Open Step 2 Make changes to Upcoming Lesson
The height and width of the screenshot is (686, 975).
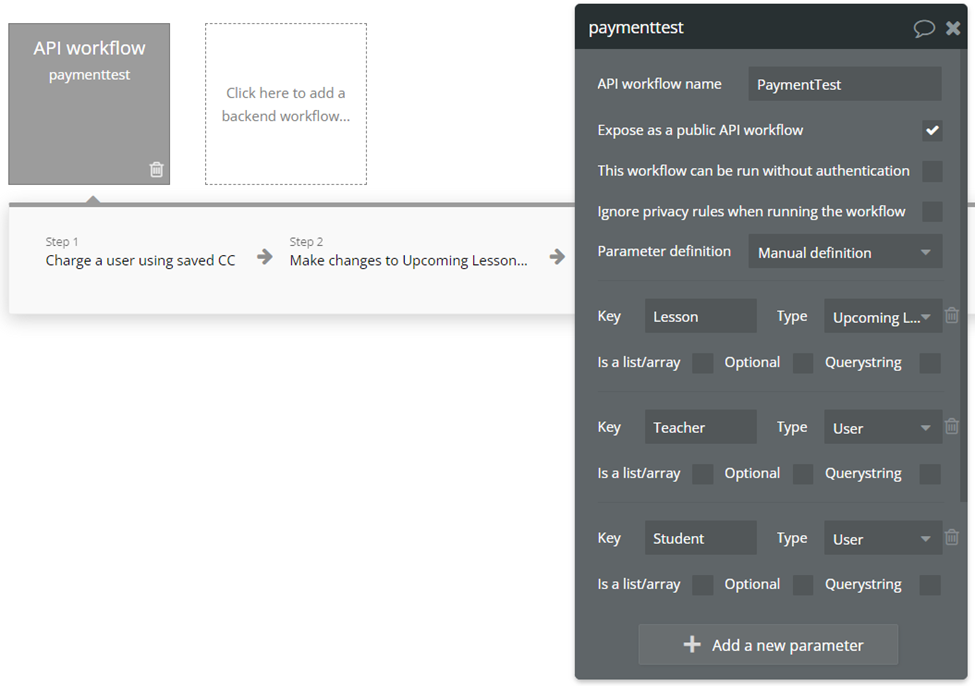click(x=408, y=253)
